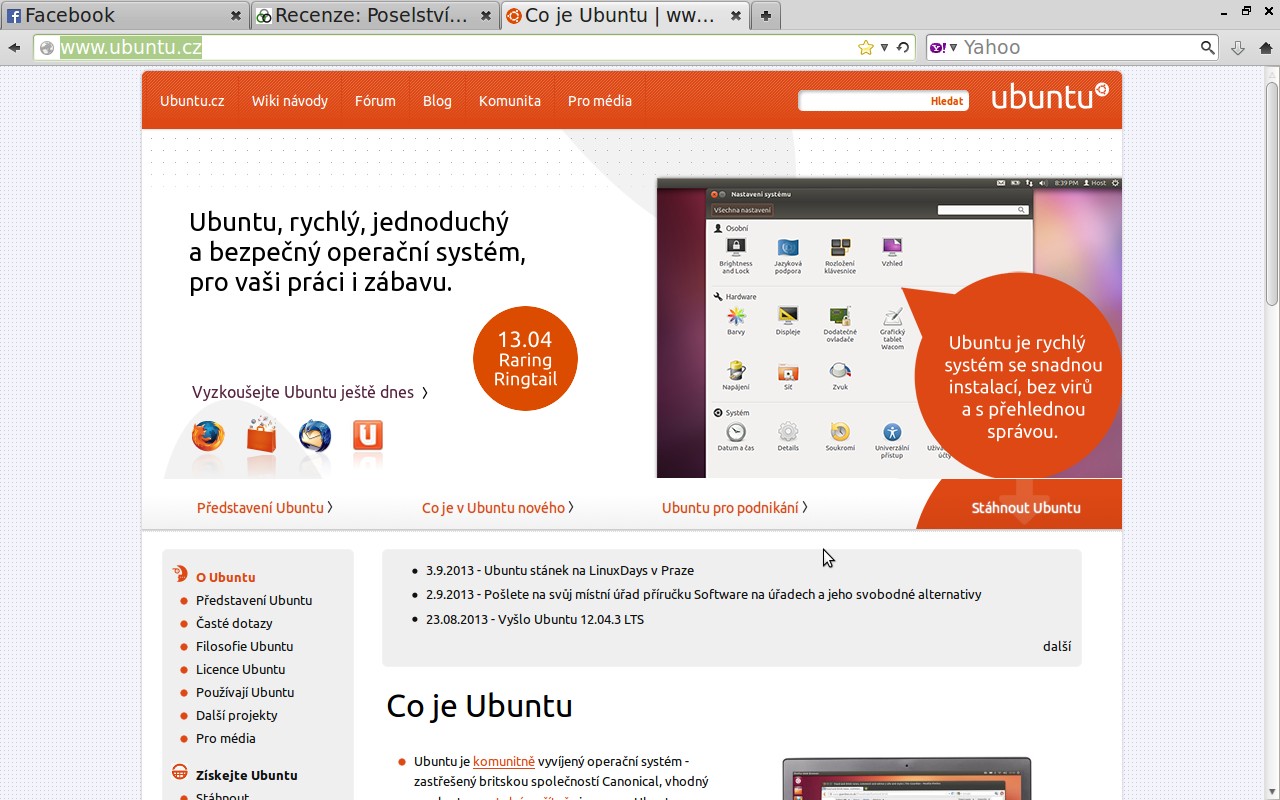Open Používají Ubuntu sidebar link
Viewport: 1280px width, 800px height.
(x=245, y=692)
